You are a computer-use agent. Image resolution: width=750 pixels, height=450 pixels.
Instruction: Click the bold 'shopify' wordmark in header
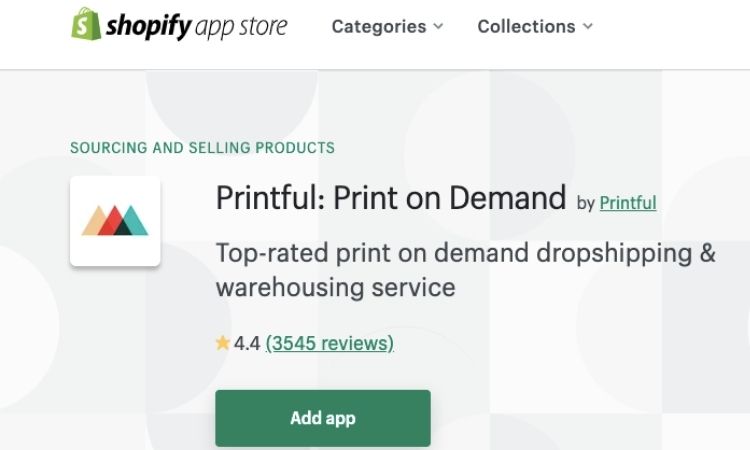pos(149,26)
